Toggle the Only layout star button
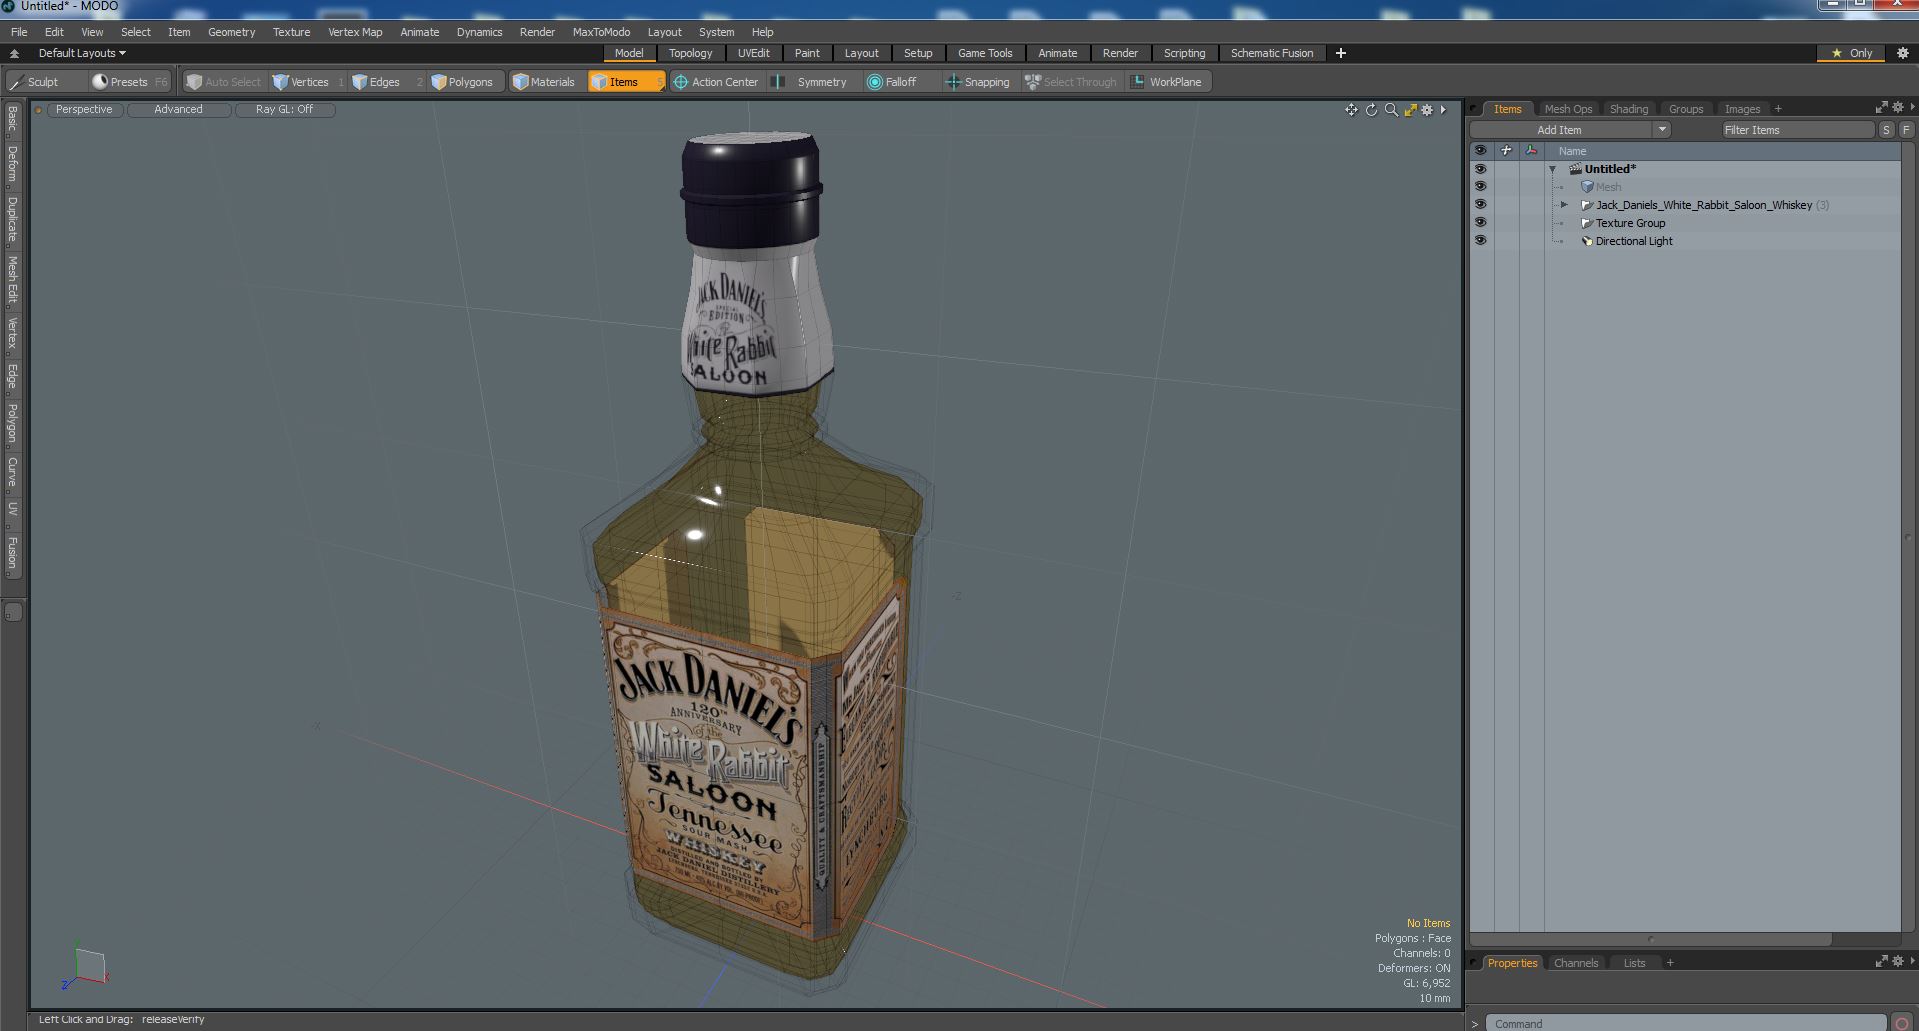This screenshot has width=1919, height=1031. click(1851, 53)
